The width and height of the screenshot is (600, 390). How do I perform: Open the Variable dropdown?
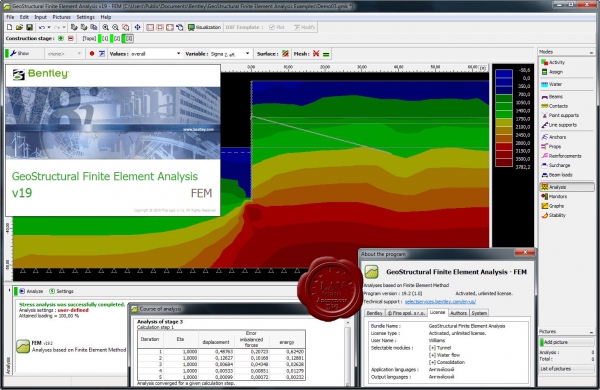[230, 54]
